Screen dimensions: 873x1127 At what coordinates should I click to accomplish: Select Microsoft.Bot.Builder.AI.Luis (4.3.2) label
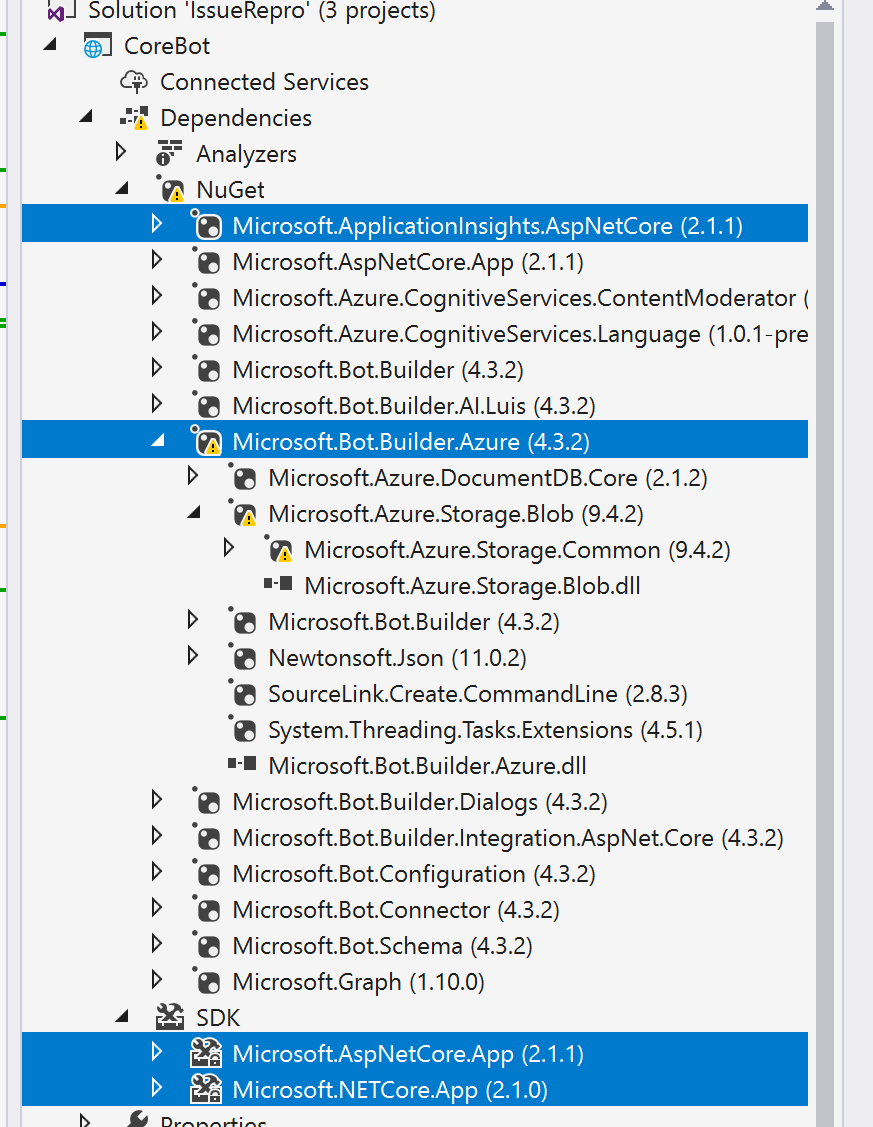click(x=414, y=406)
